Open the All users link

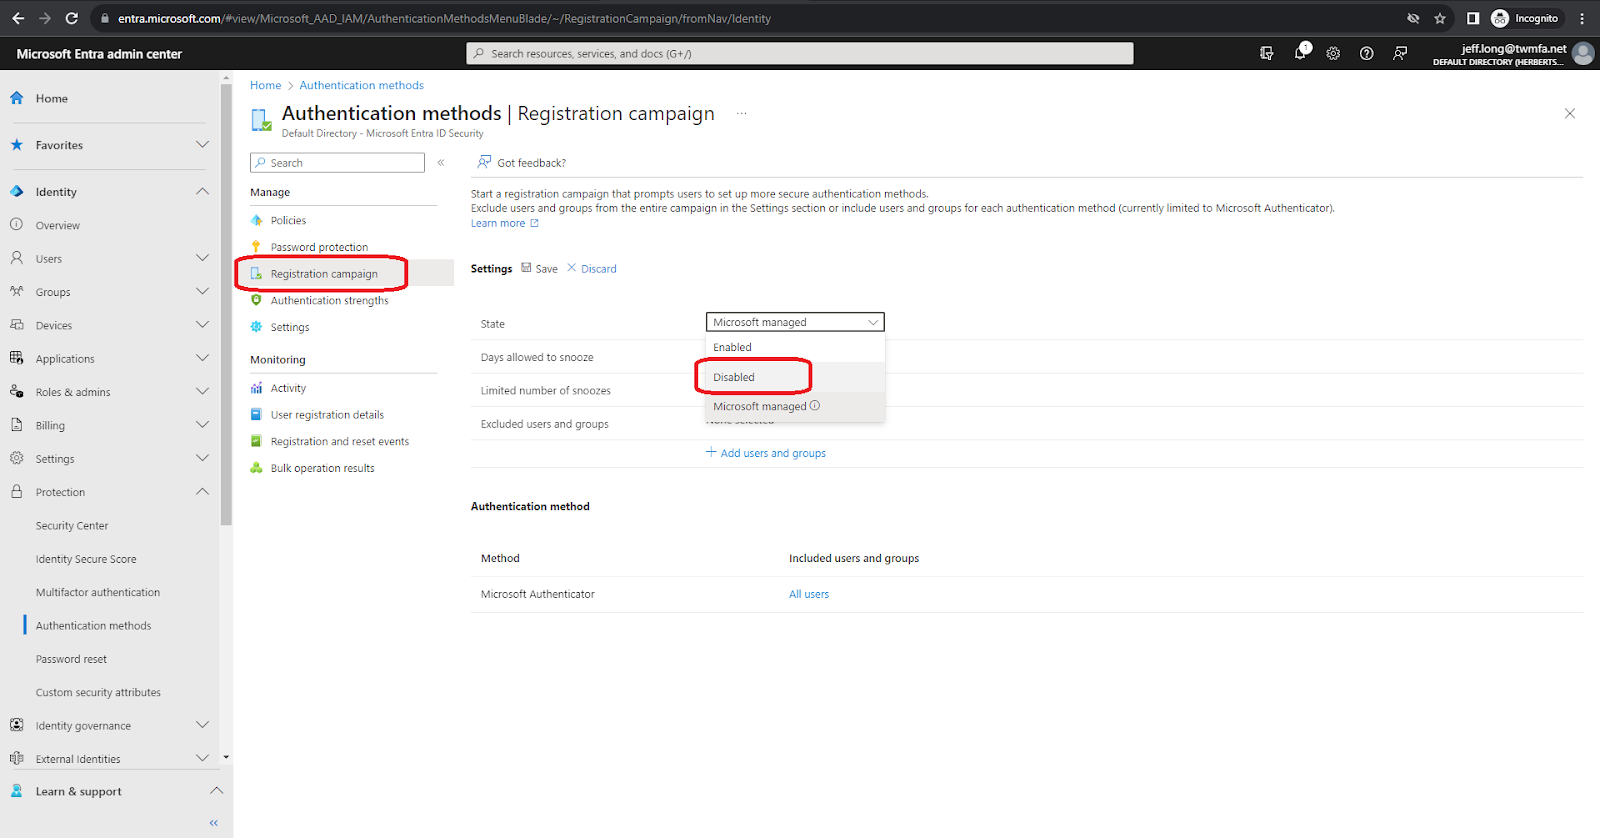(809, 594)
